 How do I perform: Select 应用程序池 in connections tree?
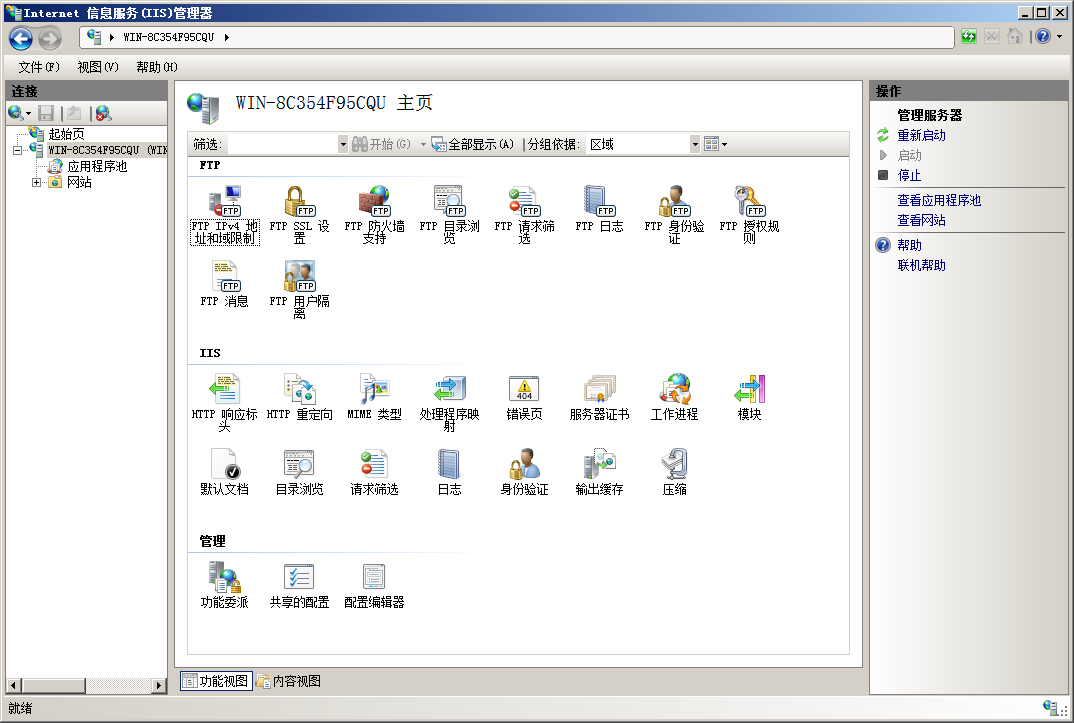pyautogui.click(x=97, y=166)
